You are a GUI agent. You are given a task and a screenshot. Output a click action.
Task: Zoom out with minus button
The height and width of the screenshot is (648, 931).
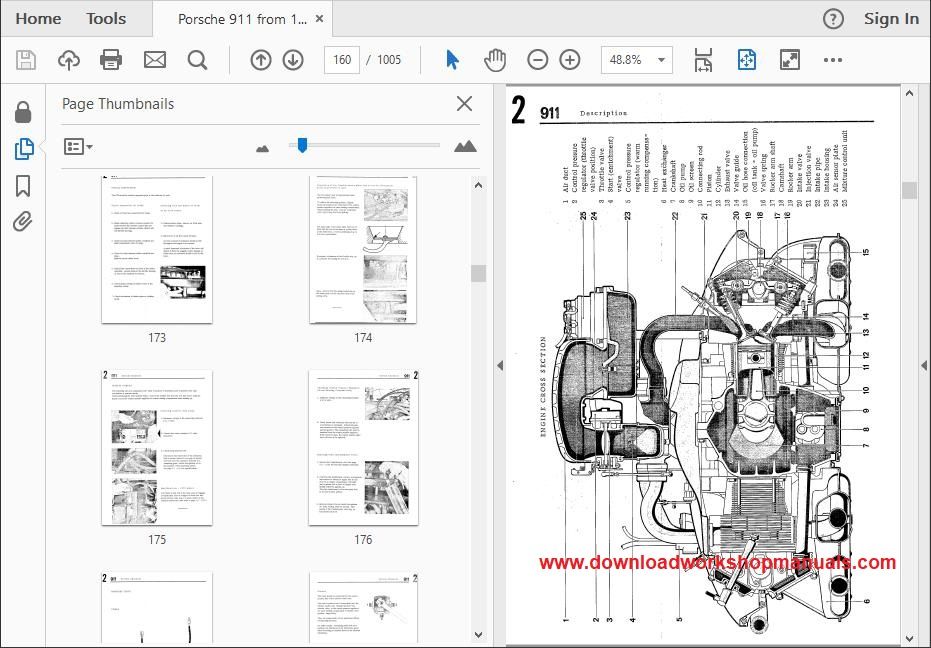[537, 60]
